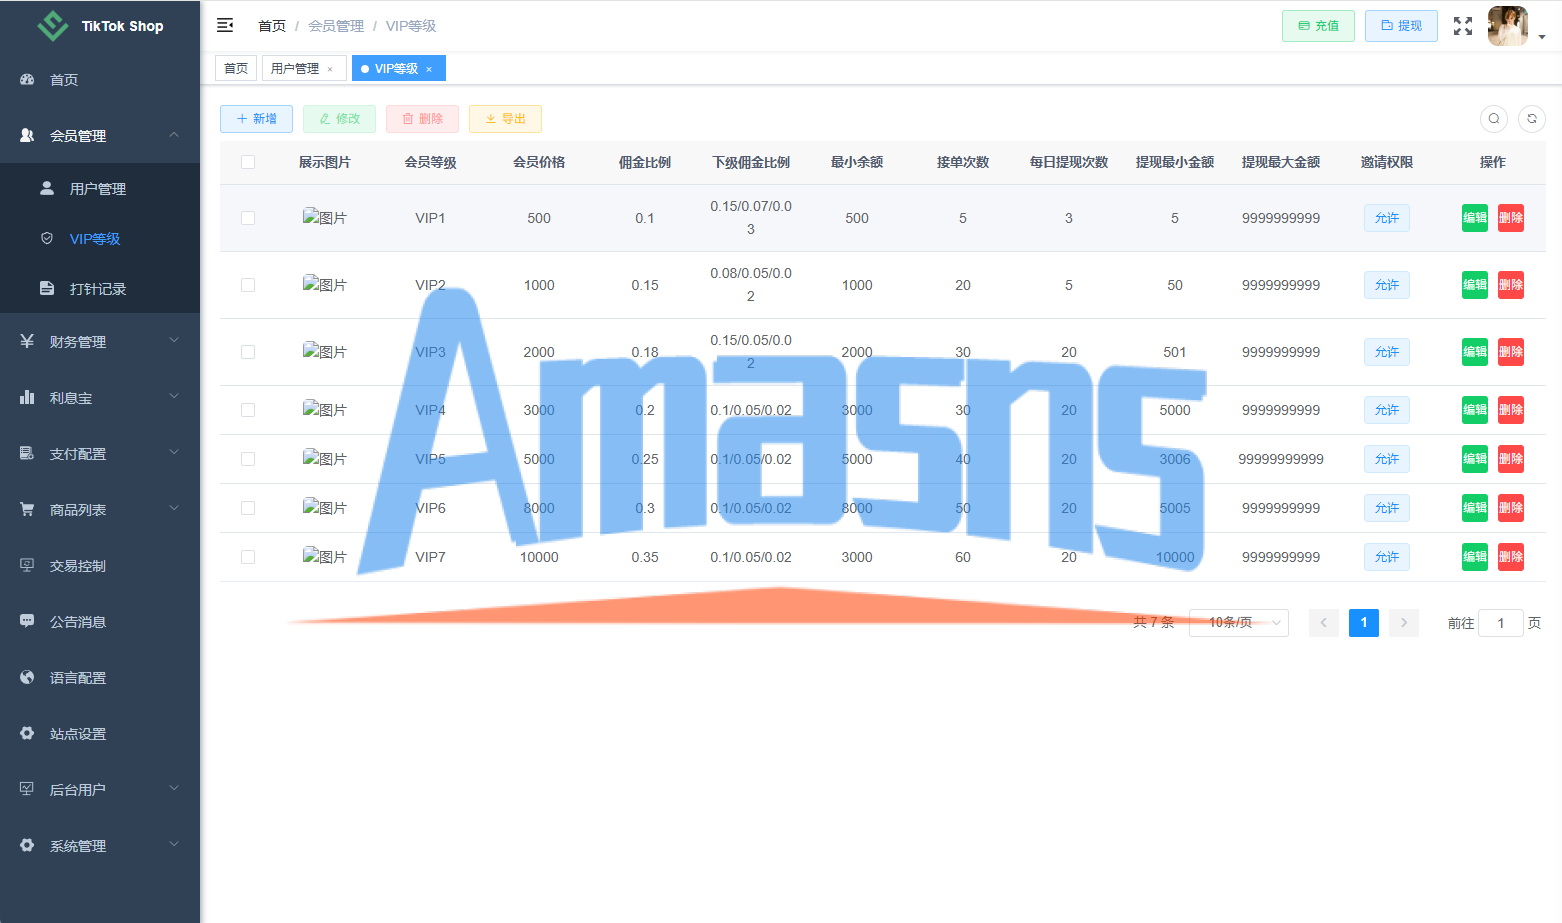Toggle fullscreen mode icon
Image resolution: width=1562 pixels, height=923 pixels.
(1463, 26)
